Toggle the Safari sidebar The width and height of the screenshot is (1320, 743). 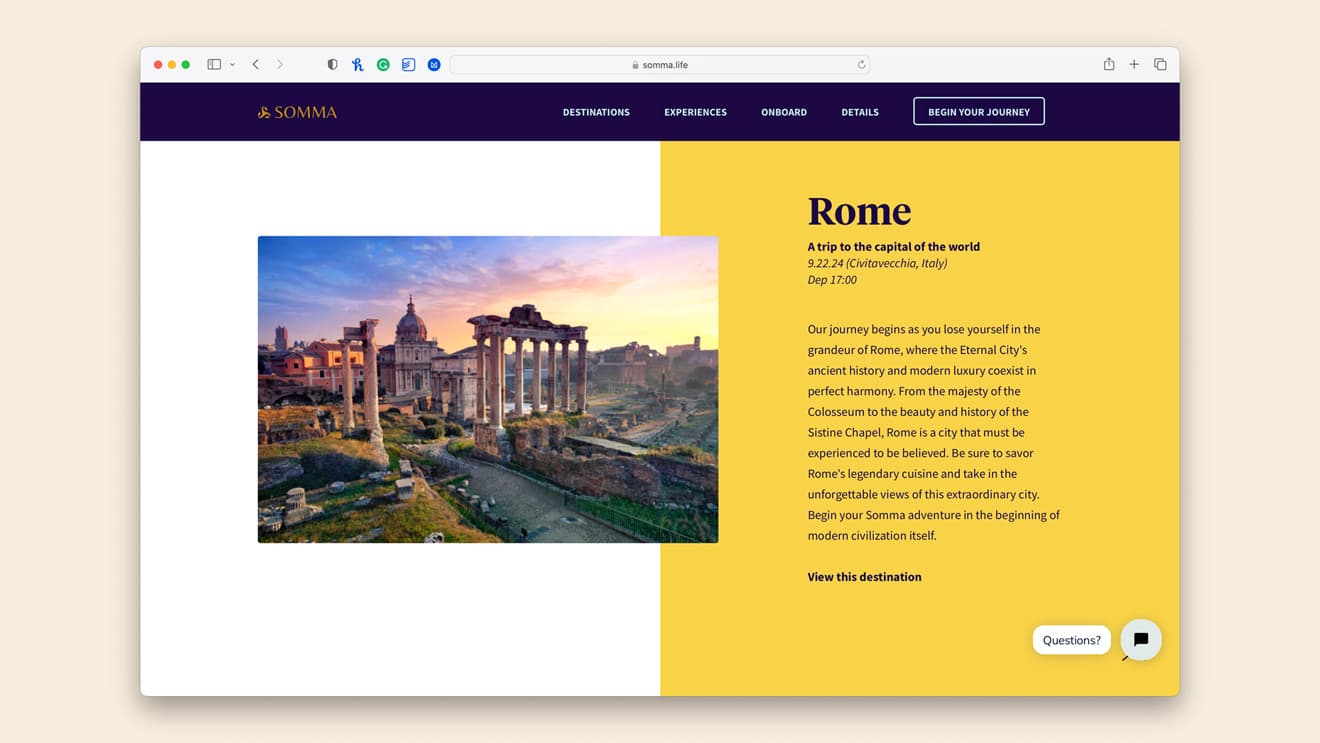(x=214, y=64)
